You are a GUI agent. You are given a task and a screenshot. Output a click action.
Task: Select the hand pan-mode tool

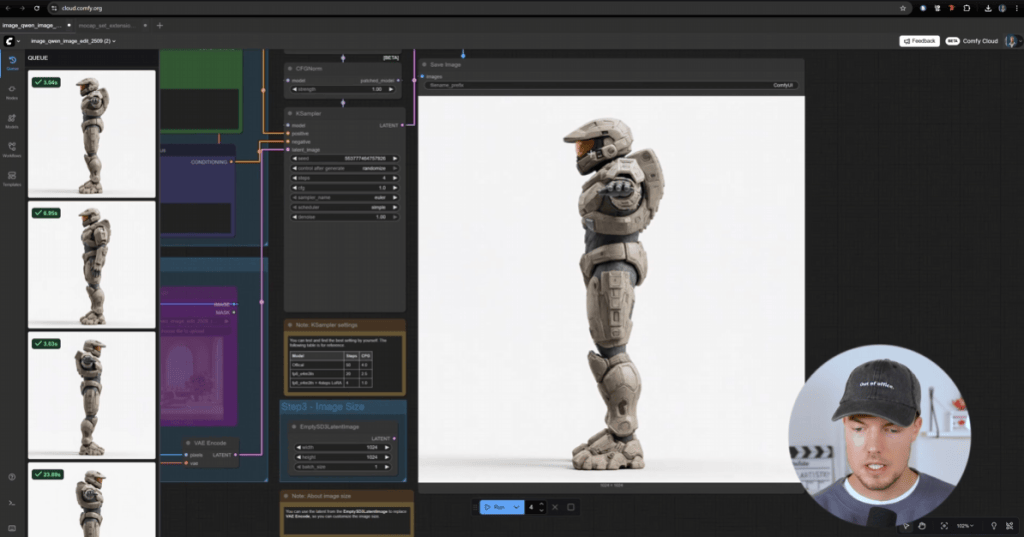click(x=922, y=526)
